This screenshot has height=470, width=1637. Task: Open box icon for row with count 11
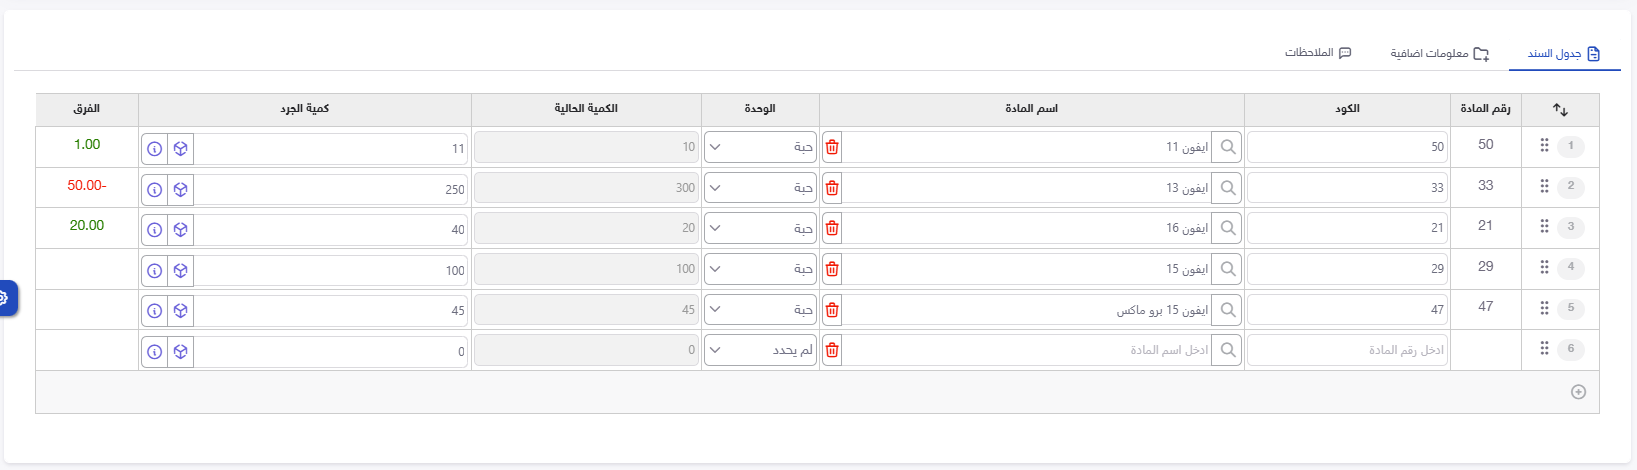(180, 148)
